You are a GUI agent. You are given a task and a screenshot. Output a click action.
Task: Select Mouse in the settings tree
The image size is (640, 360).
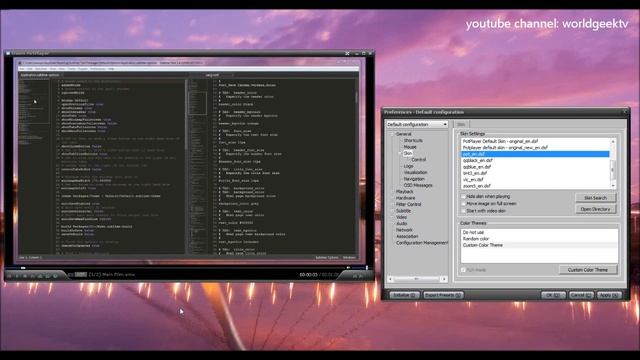410,147
